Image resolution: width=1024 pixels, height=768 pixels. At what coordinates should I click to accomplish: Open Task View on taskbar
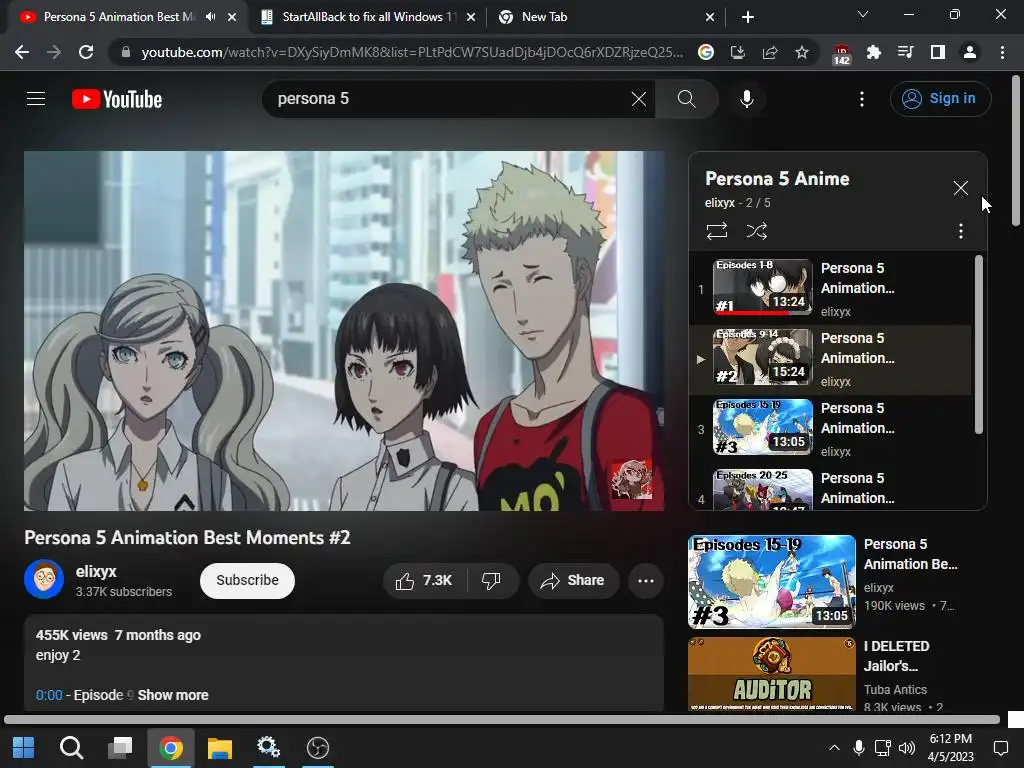pyautogui.click(x=120, y=748)
